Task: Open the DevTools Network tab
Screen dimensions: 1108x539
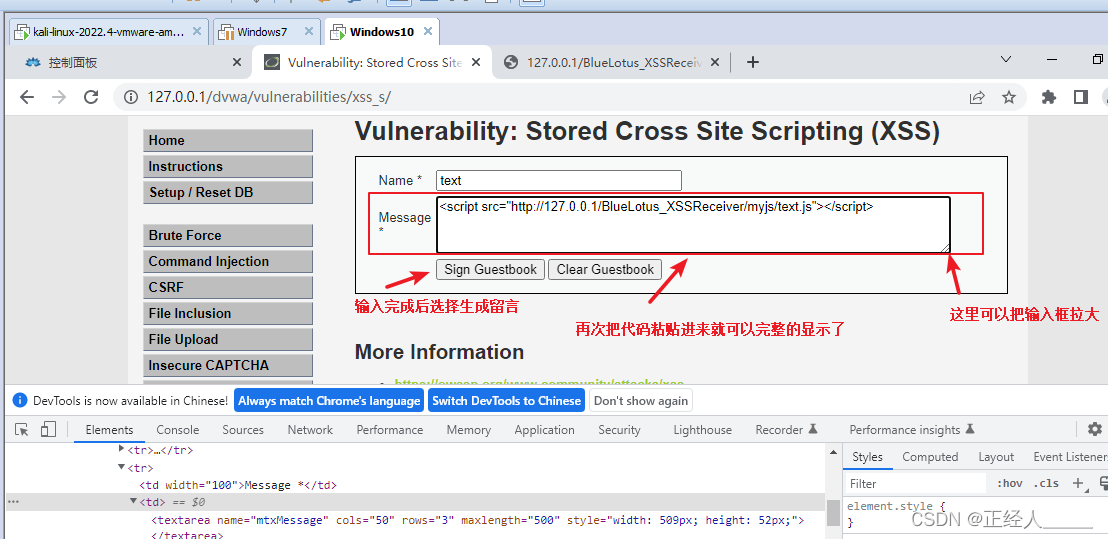Action: click(x=310, y=430)
